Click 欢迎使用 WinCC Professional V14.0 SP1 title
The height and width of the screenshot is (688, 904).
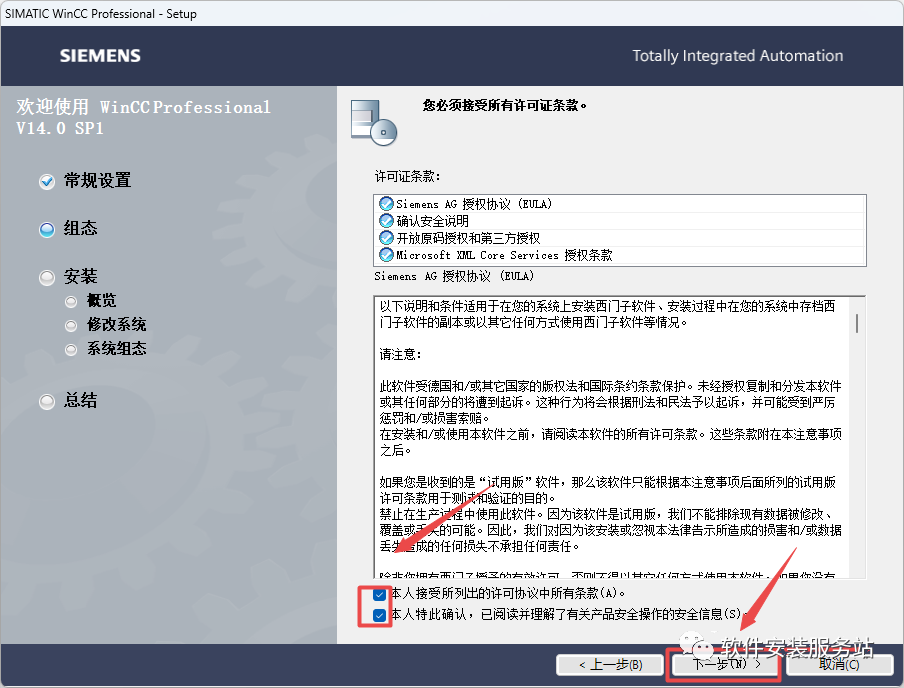point(144,117)
